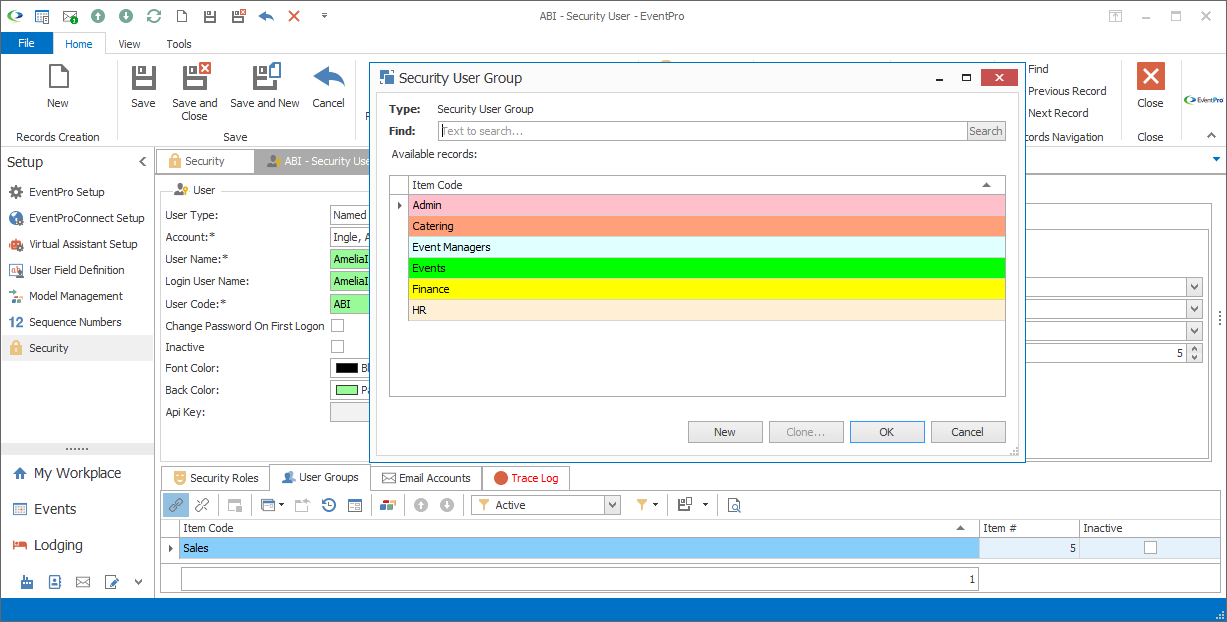Viewport: 1227px width, 622px height.
Task: Open the mail envelope icon in the title bar
Action: click(x=70, y=16)
